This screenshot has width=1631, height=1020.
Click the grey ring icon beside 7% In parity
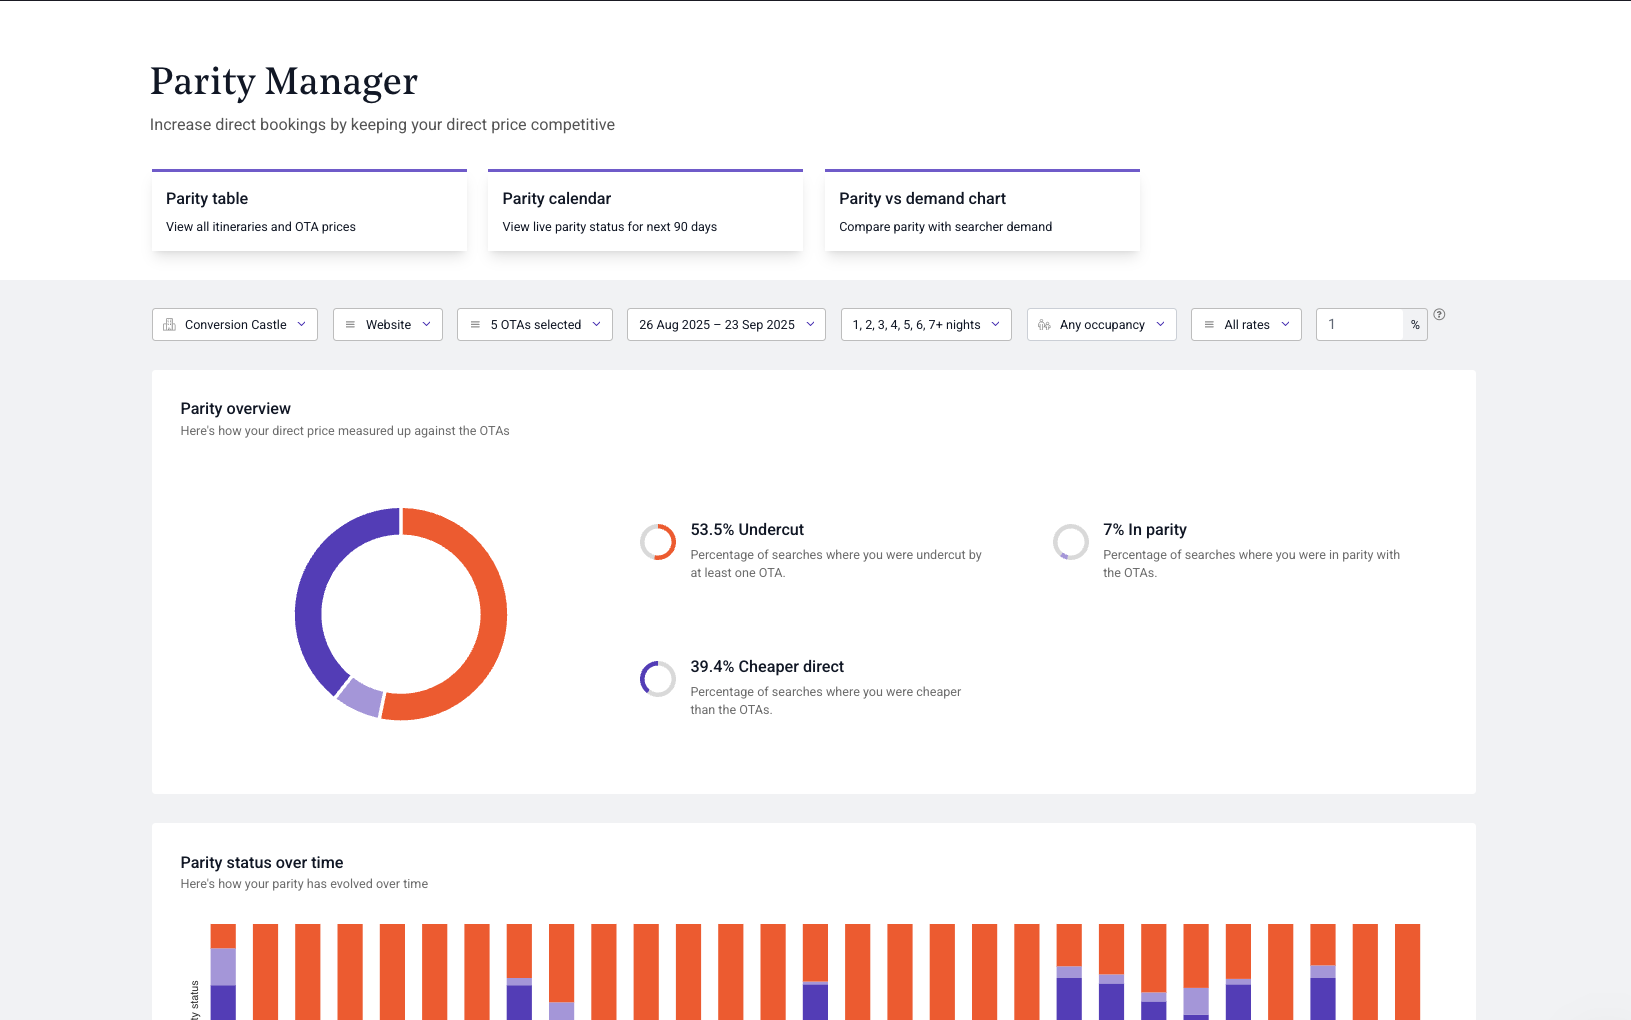click(1071, 542)
